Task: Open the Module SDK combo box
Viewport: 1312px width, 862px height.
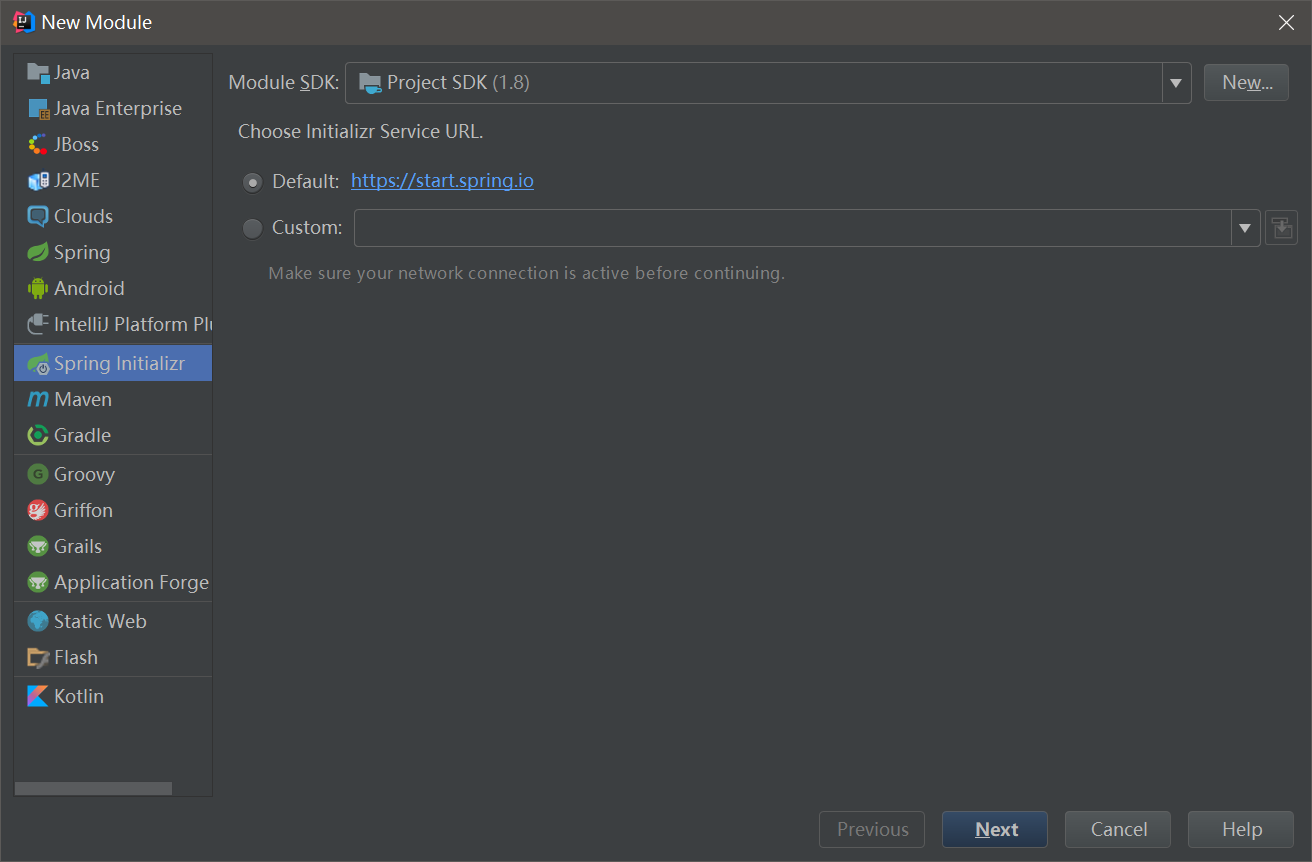Action: click(768, 83)
